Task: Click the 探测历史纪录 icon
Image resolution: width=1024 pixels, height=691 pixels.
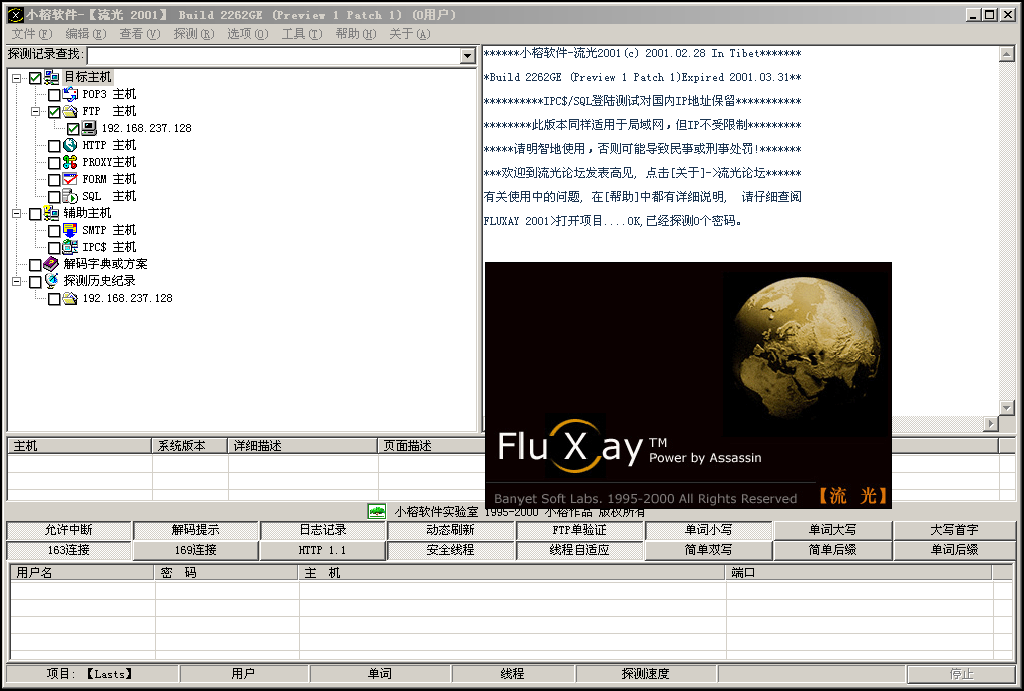Action: pyautogui.click(x=52, y=281)
